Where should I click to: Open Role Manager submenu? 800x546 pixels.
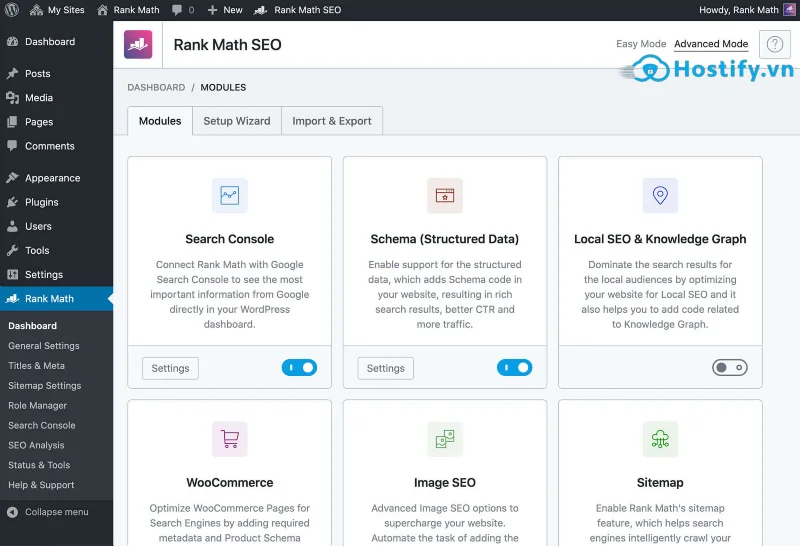click(x=37, y=405)
